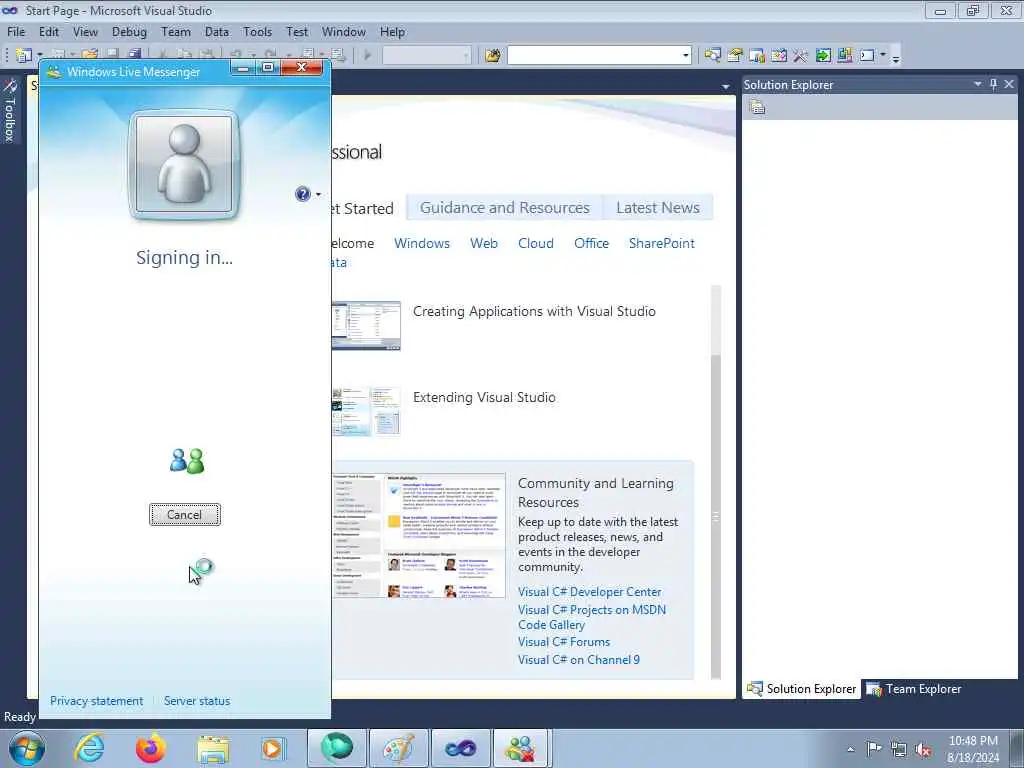Click the Start Page toolbar icon with green arrow
This screenshot has height=768, width=1024.
click(823, 56)
